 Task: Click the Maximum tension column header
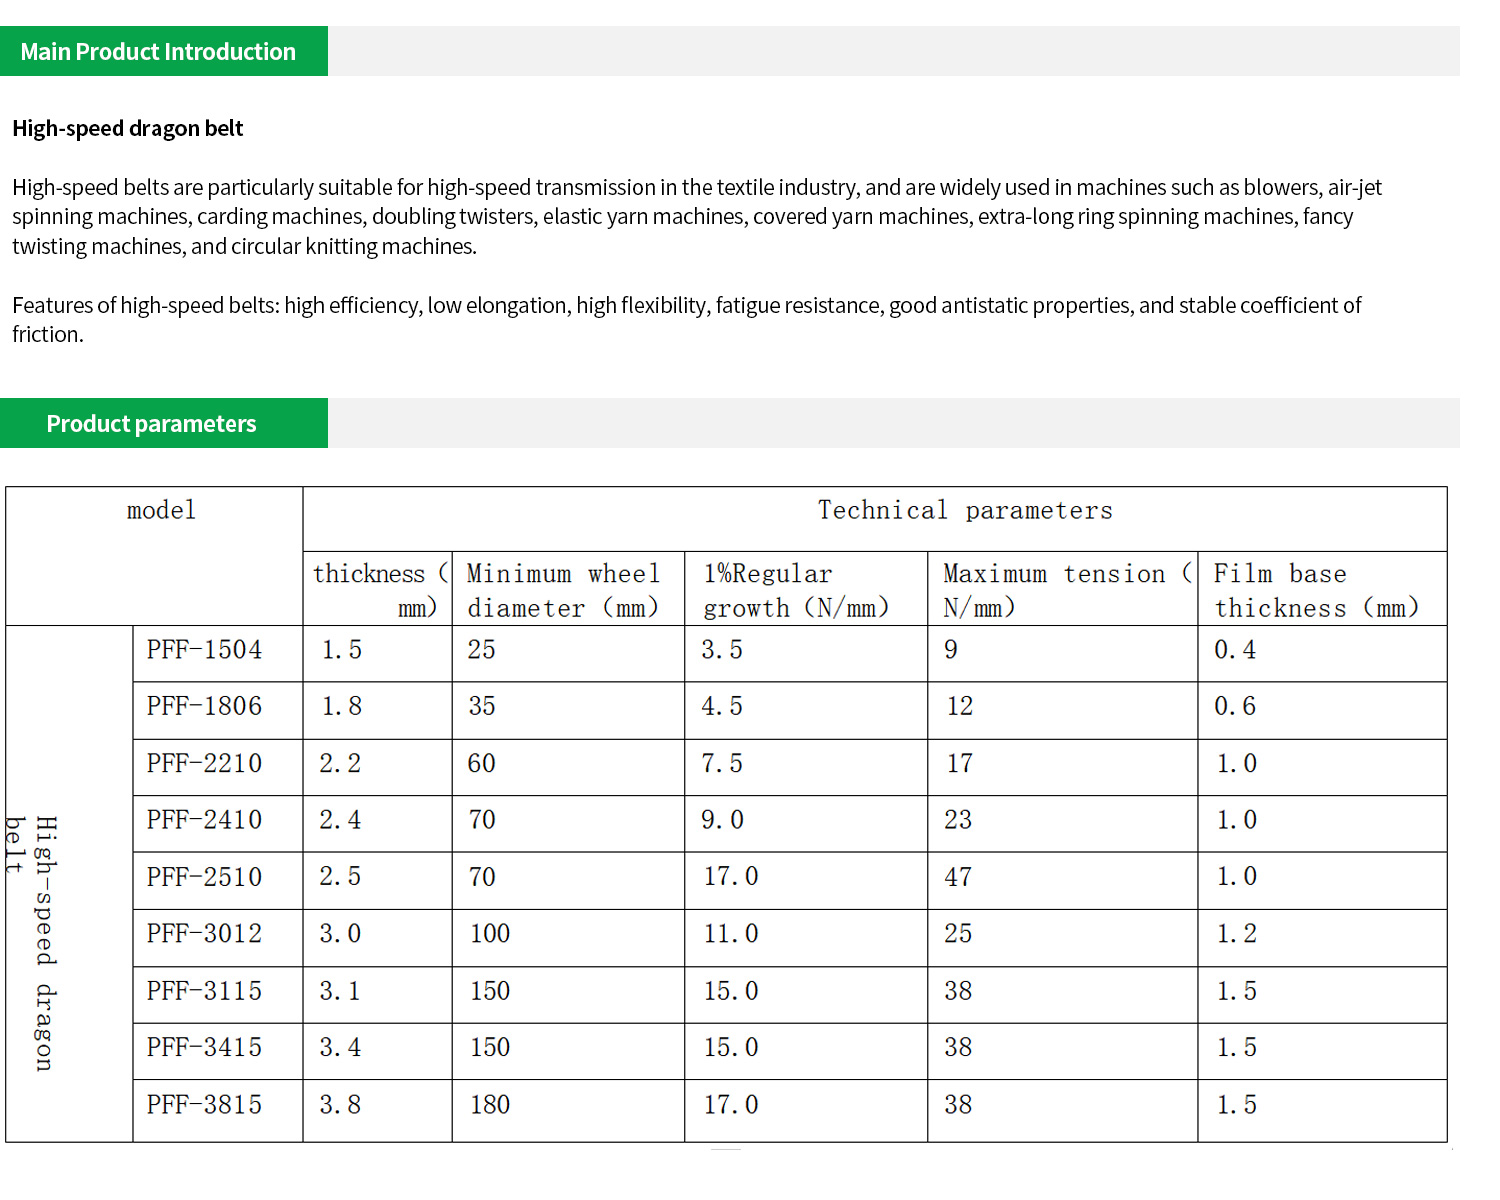1066,590
